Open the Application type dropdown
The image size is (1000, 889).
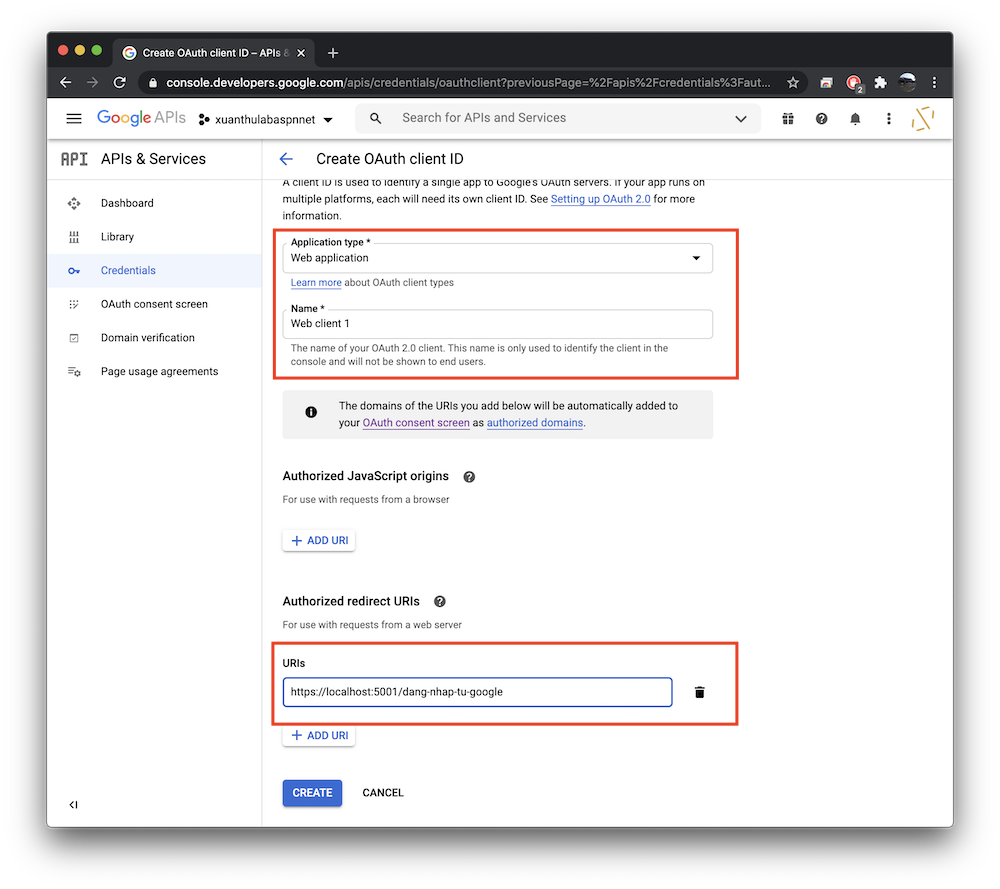(x=497, y=258)
